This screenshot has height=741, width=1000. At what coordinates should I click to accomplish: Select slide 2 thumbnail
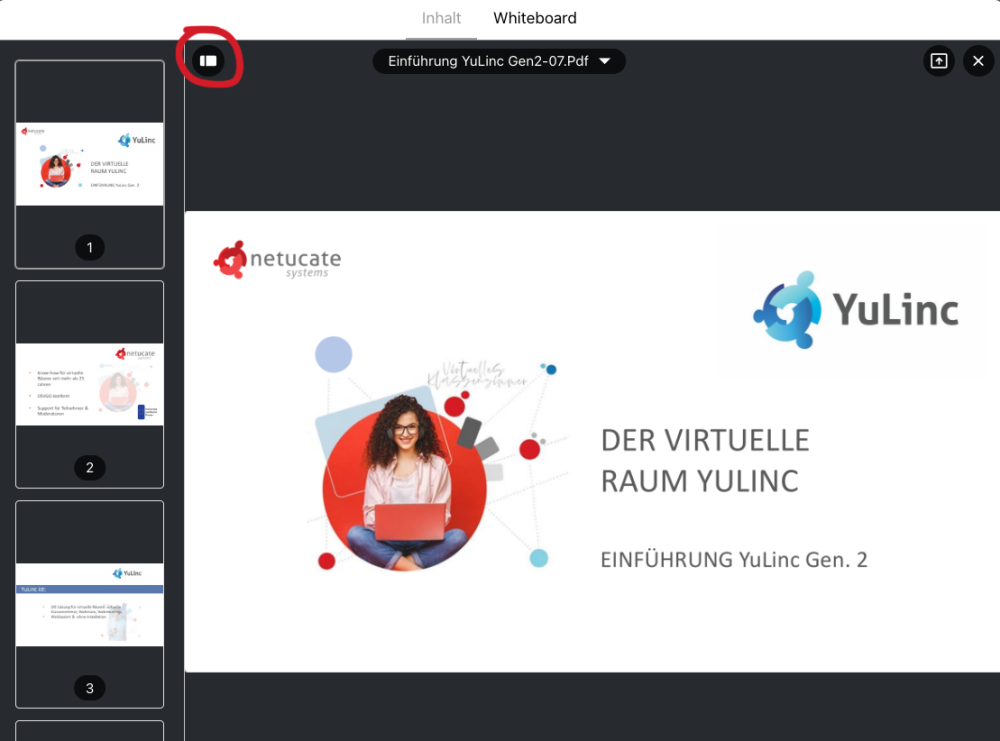pyautogui.click(x=89, y=385)
